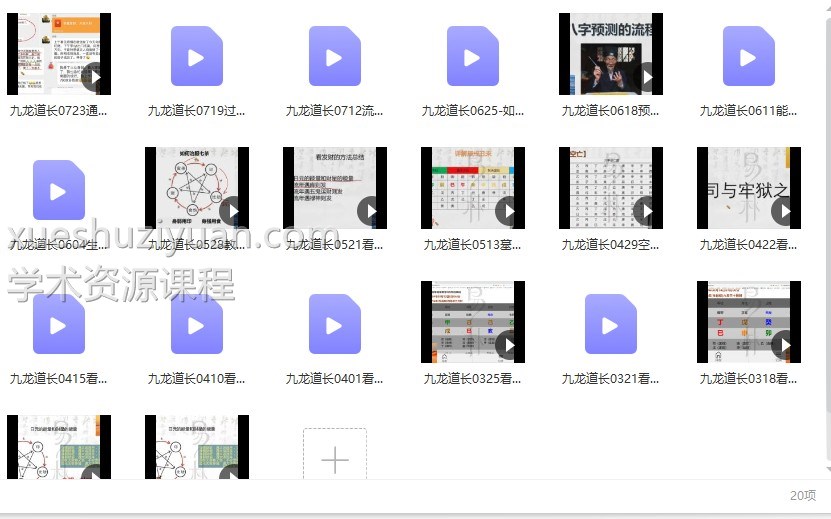Select the 九龙道长0712 video file icon
This screenshot has width=831, height=519.
(334, 57)
